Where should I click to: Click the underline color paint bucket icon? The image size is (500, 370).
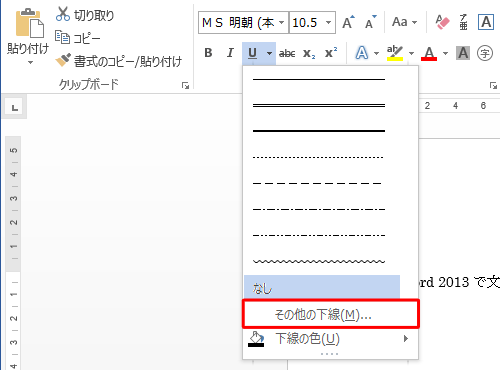[x=256, y=339]
